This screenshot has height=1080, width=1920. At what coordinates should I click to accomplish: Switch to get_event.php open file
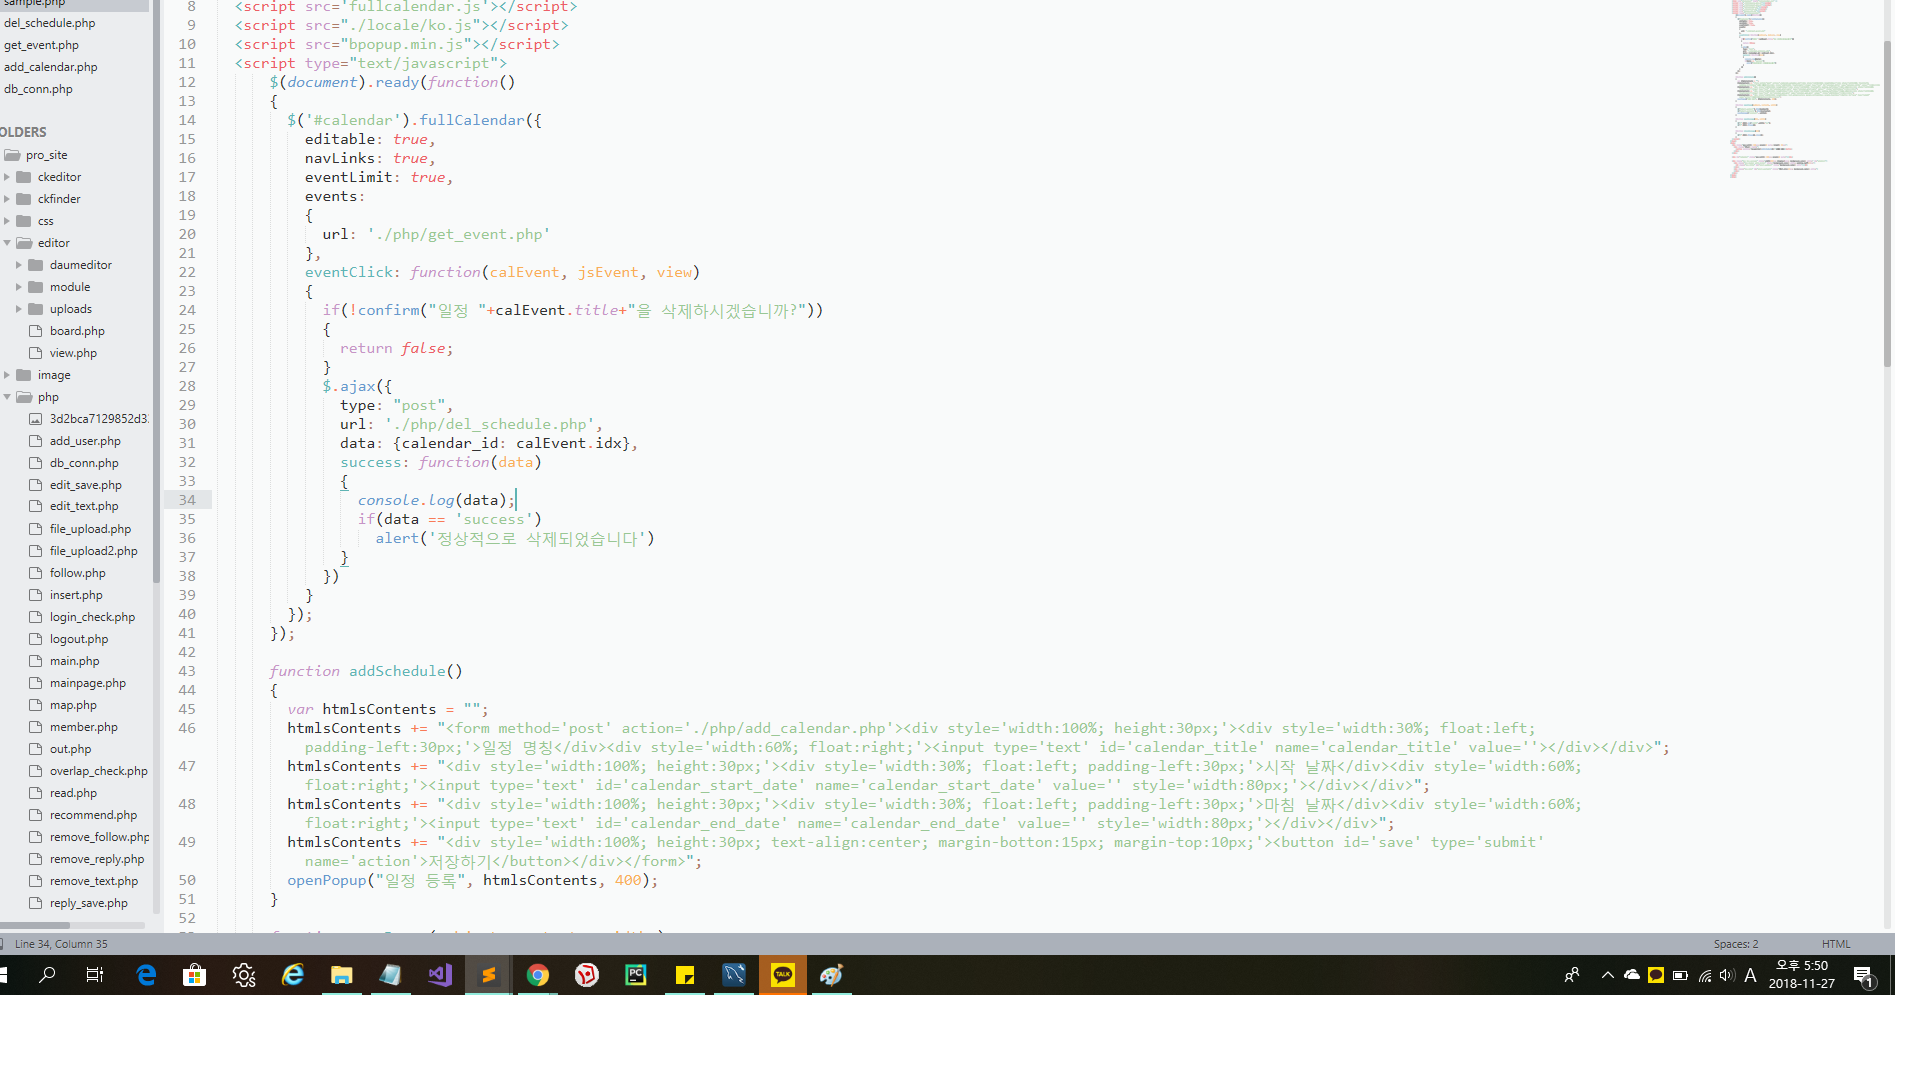point(42,45)
